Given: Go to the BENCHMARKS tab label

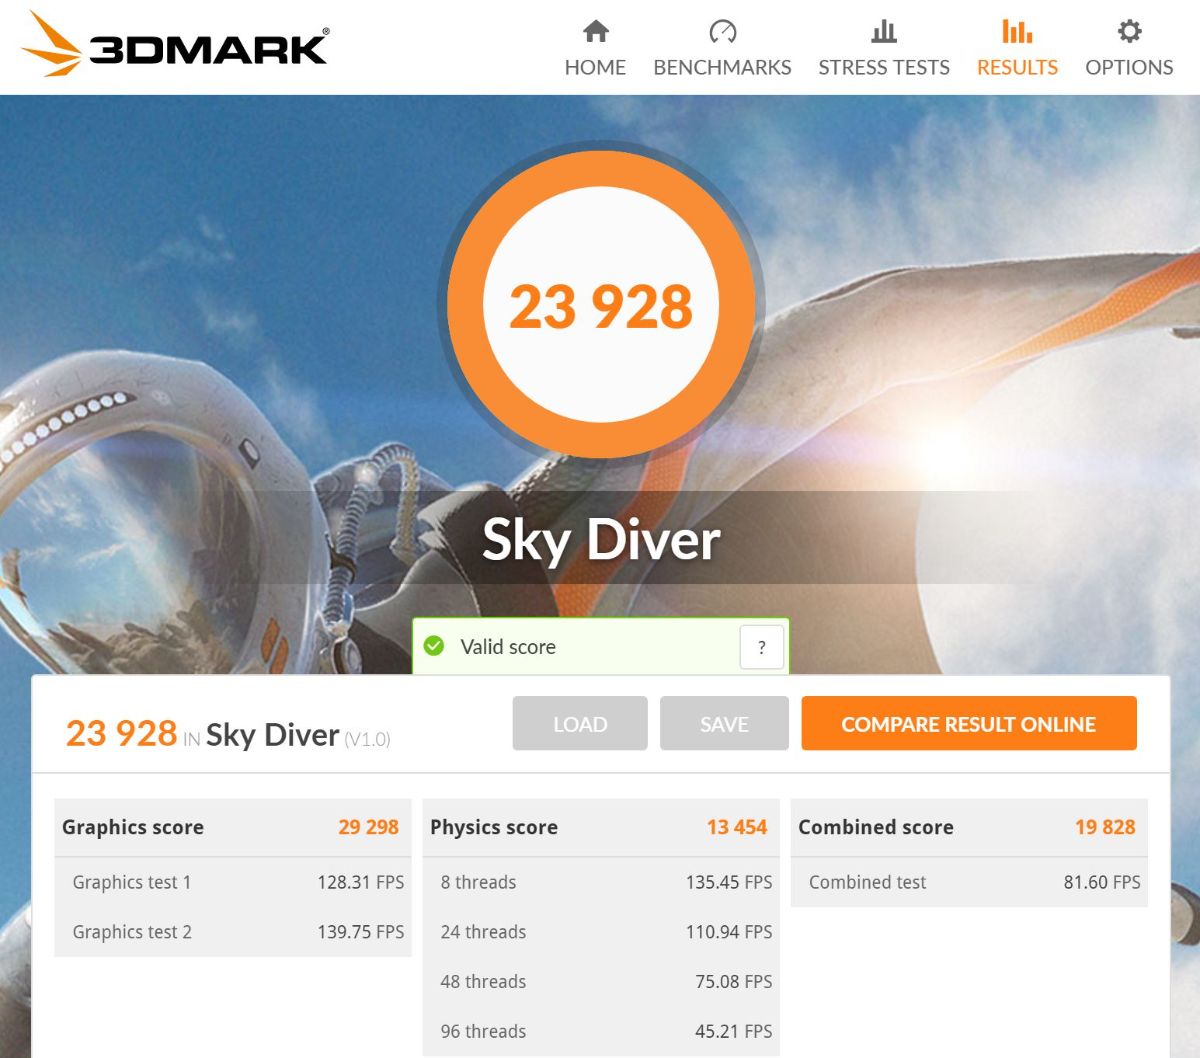Looking at the screenshot, I should tap(722, 67).
